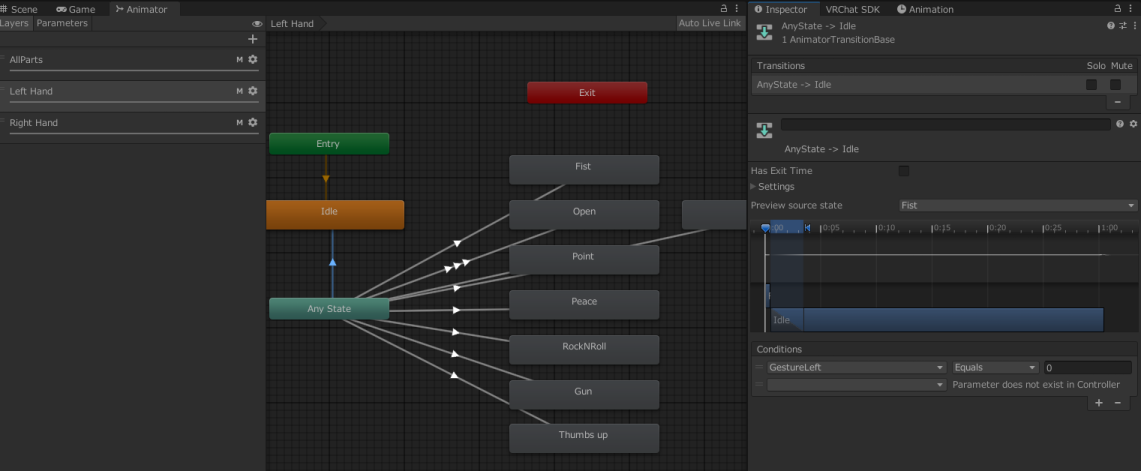Open the GestureLeft parameter dropdown
1141x471 pixels.
click(856, 368)
